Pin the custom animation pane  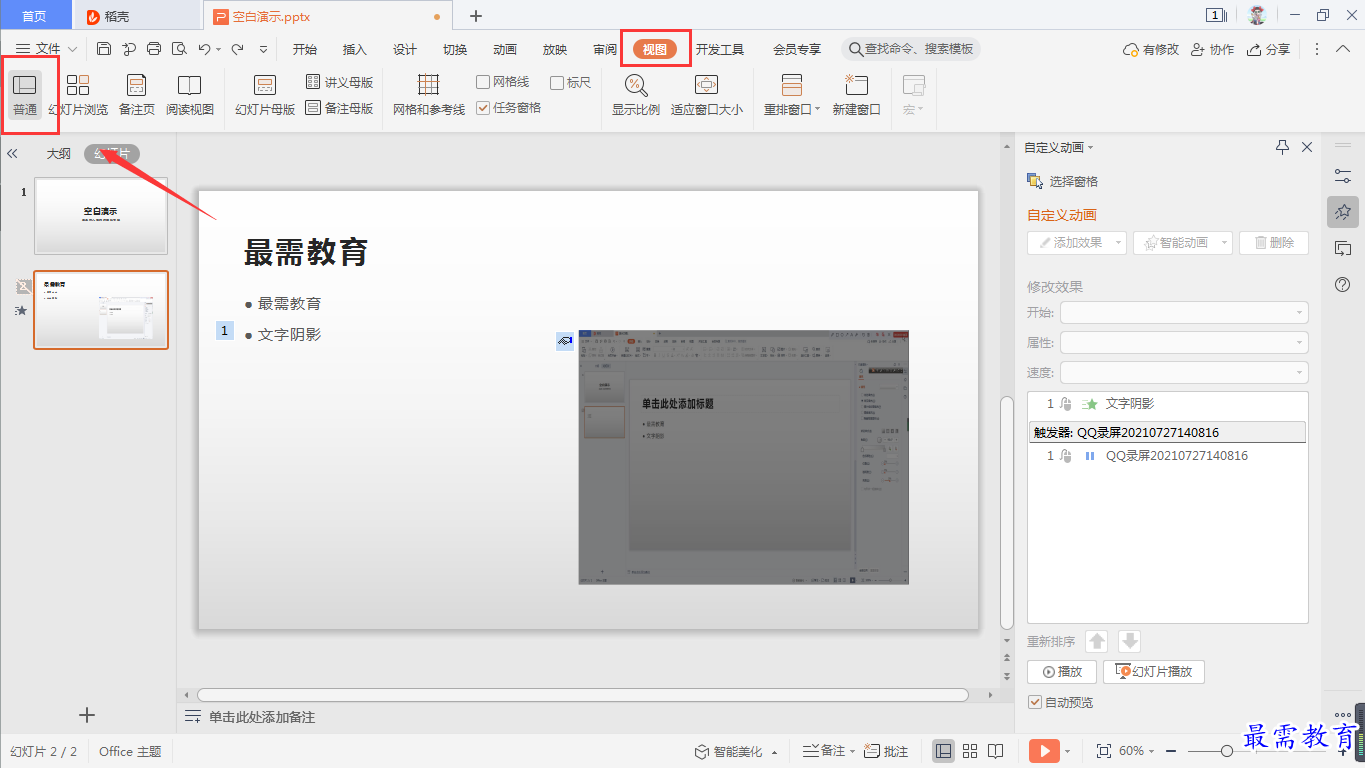pos(1283,147)
